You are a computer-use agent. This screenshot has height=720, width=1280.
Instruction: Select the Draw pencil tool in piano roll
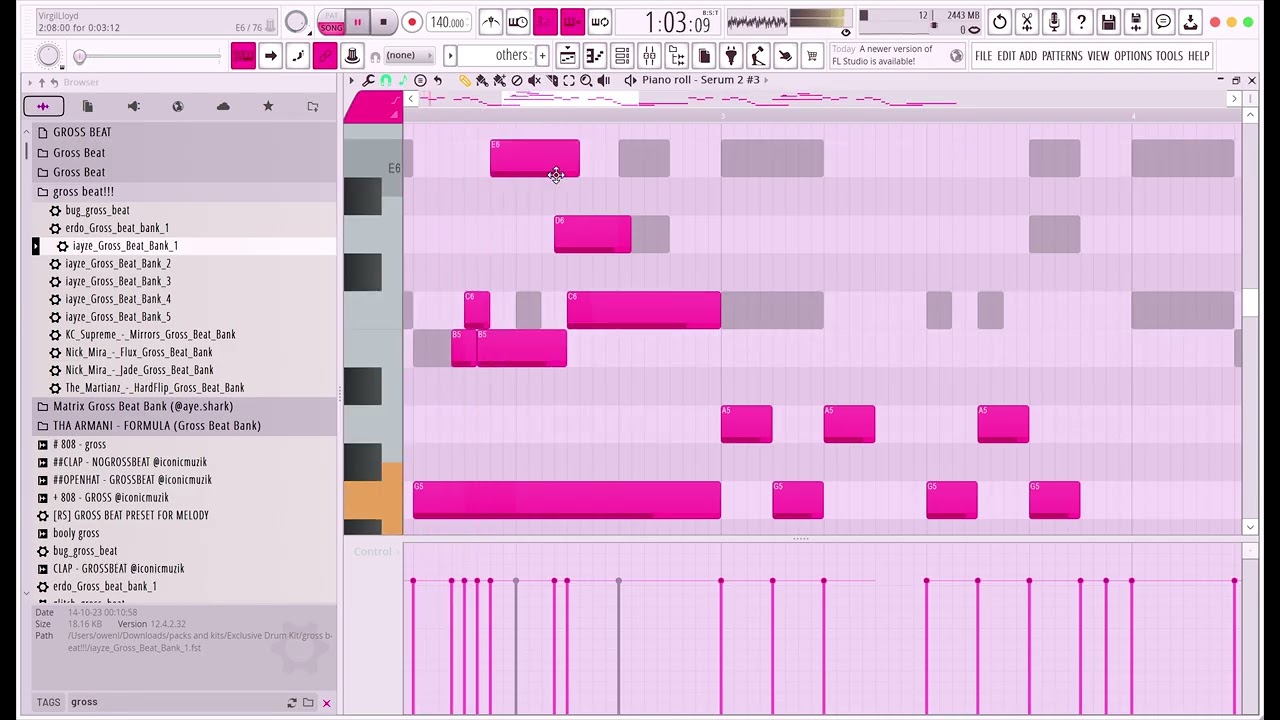click(465, 80)
